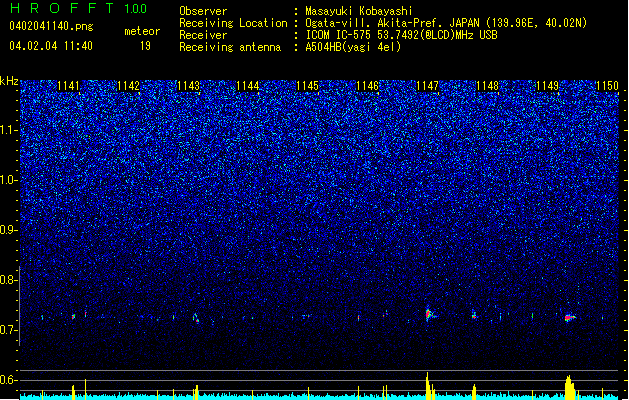
Task: Click the 0.8 frequency axis label
Action: pyautogui.click(x=9, y=280)
